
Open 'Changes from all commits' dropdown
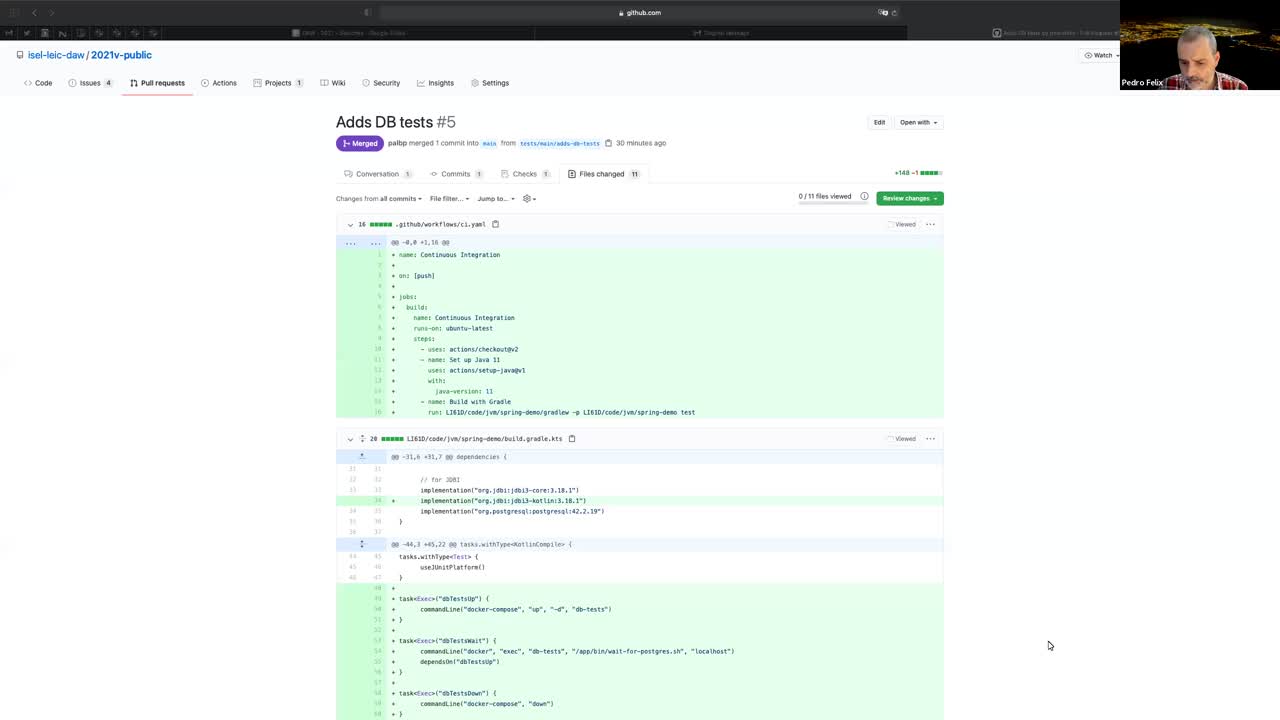point(379,198)
